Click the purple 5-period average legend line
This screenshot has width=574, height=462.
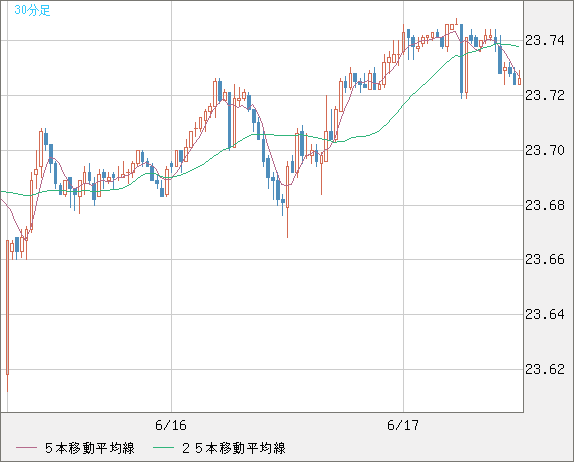point(26,448)
